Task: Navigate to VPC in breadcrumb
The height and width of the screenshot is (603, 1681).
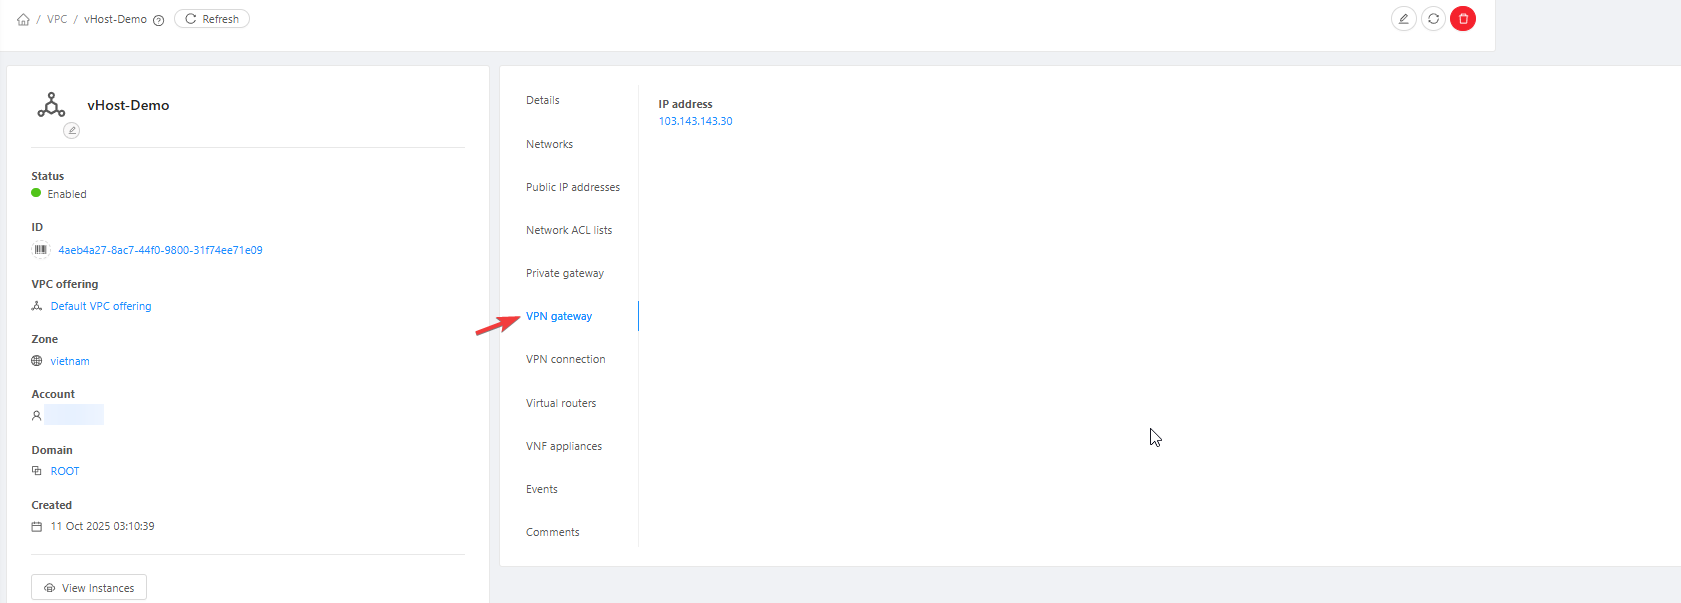Action: (x=57, y=19)
